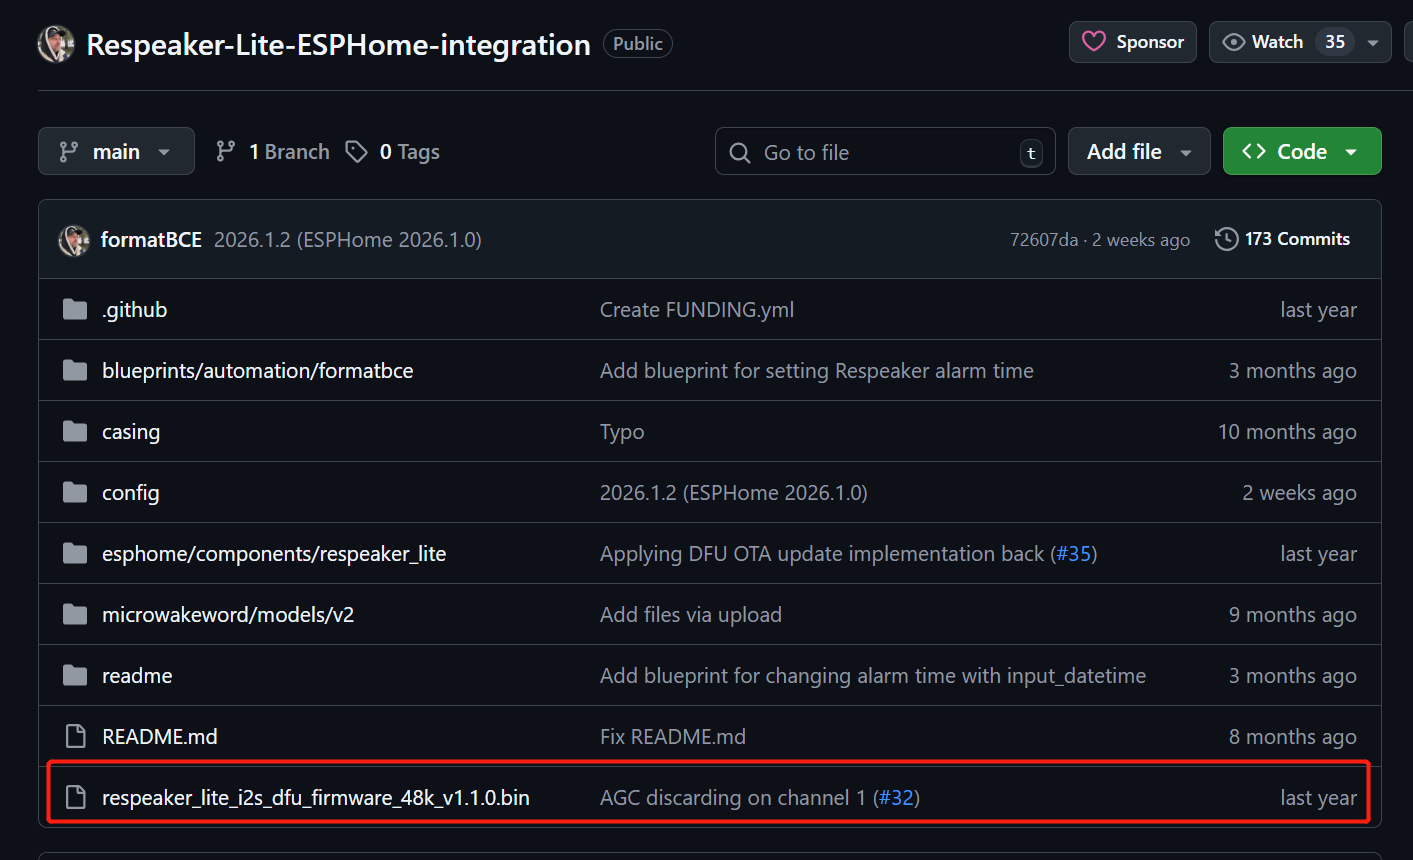
Task: Click the Watch eye icon
Action: tap(1234, 42)
